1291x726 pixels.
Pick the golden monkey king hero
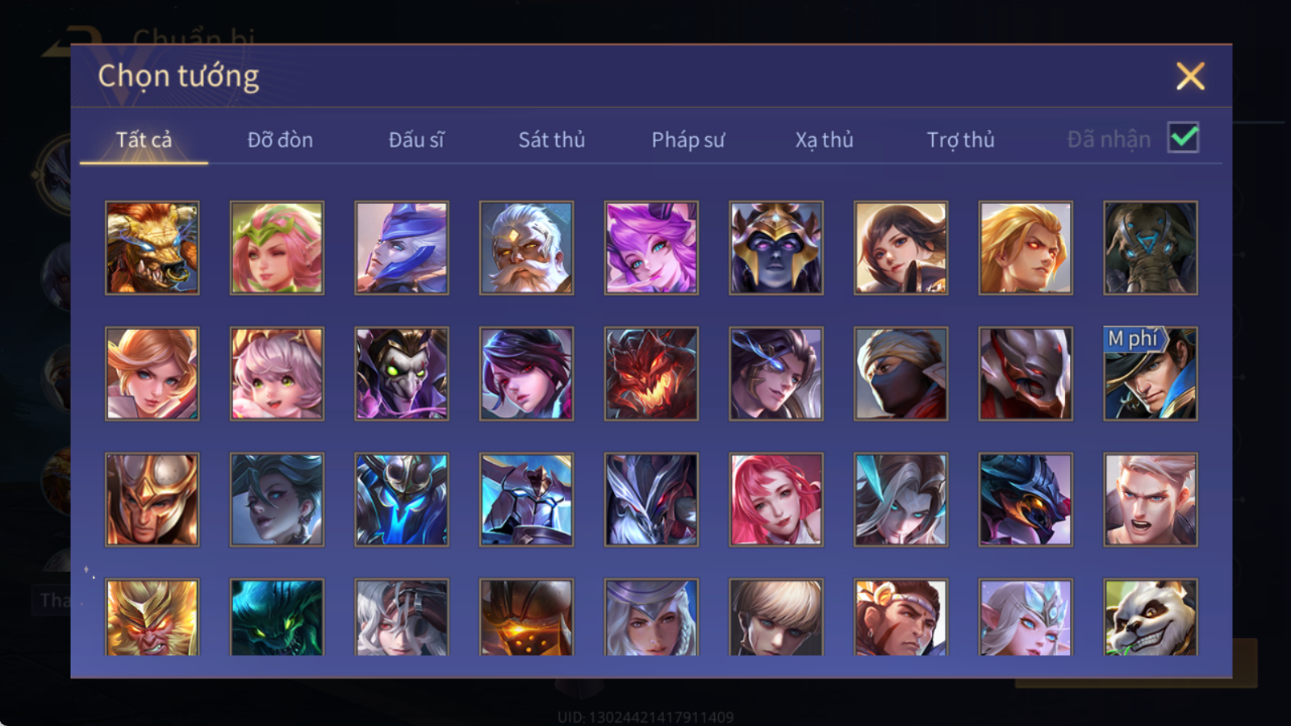[152, 617]
